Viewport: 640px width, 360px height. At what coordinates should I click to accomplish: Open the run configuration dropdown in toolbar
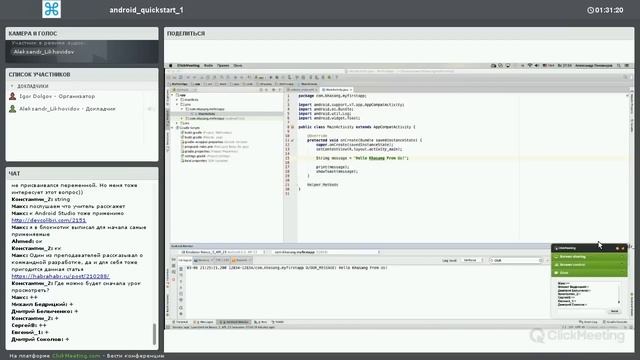[259, 77]
